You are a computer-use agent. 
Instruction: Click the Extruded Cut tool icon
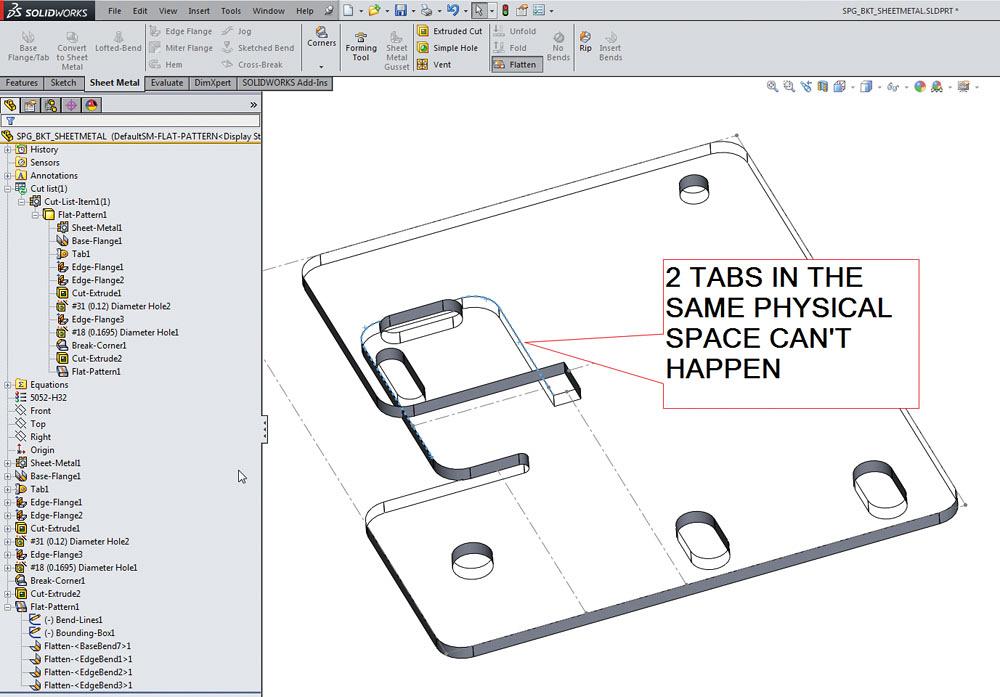424,31
